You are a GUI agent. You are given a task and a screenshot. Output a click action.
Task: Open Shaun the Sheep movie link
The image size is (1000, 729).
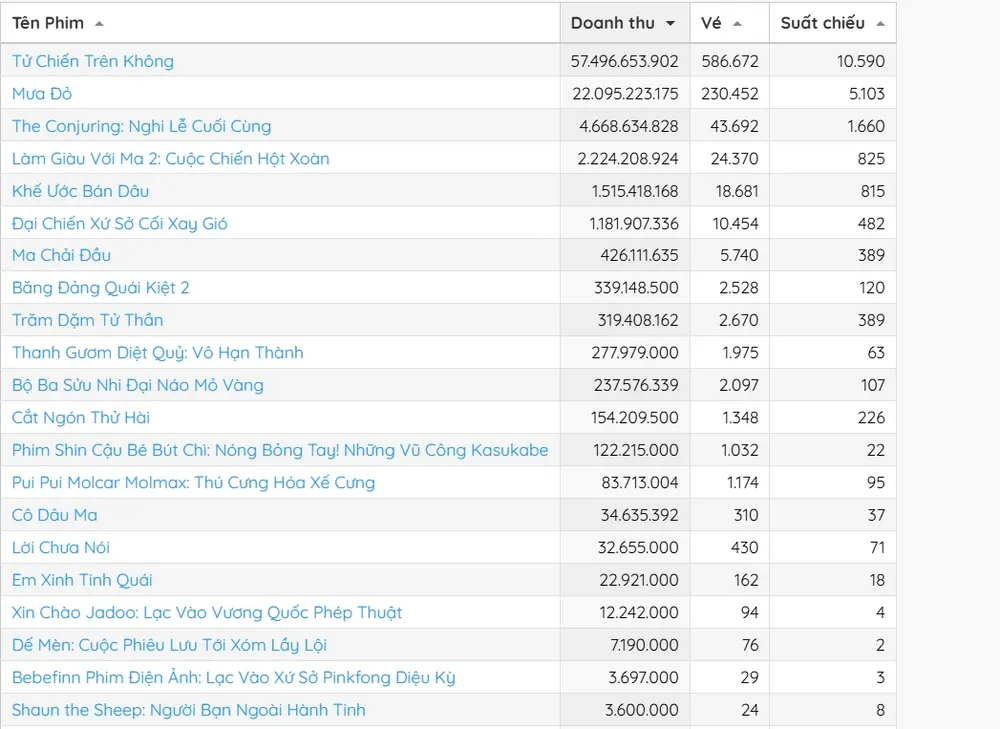click(x=188, y=710)
